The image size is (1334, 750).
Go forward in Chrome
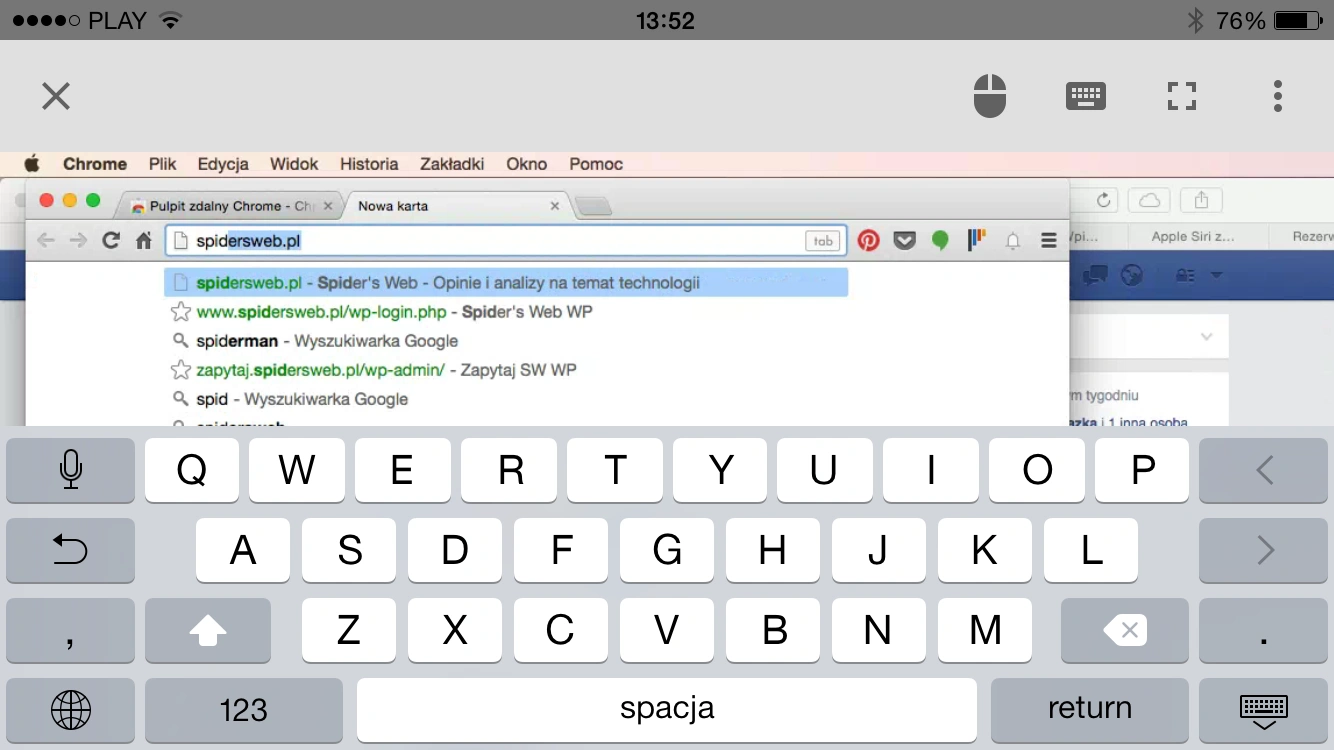click(78, 240)
